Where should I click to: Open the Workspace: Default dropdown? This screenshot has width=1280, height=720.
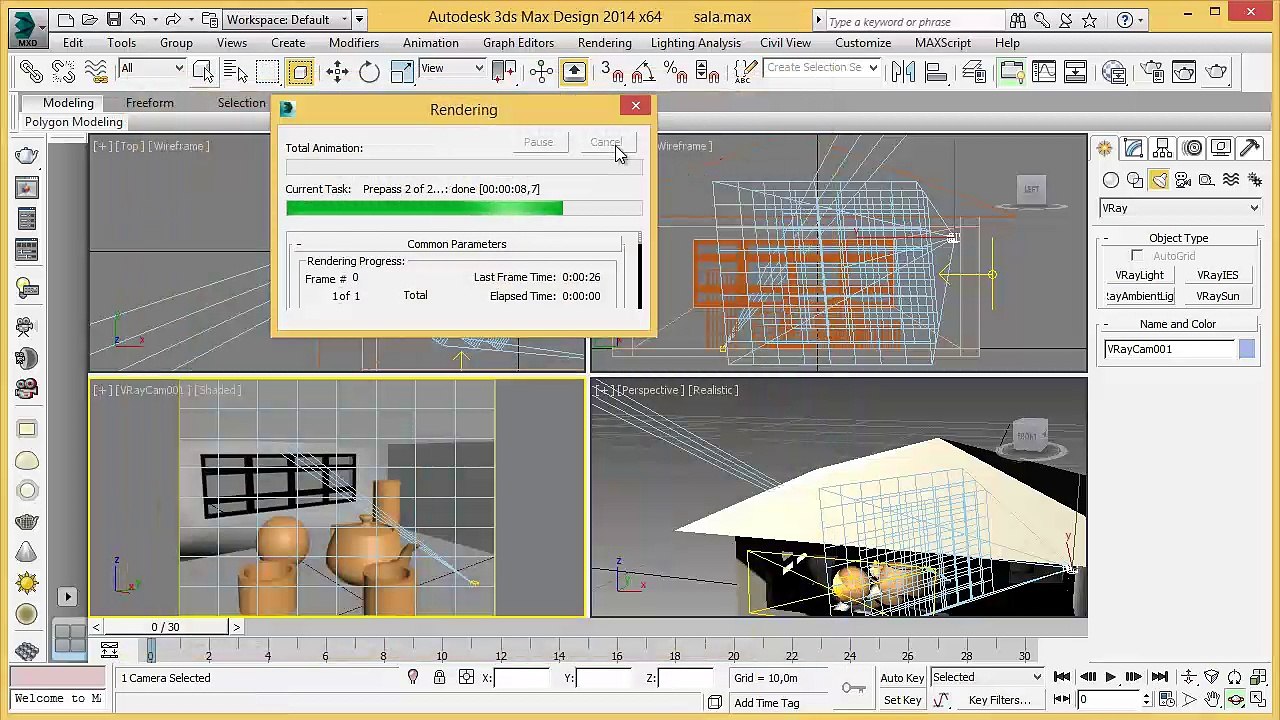click(286, 19)
